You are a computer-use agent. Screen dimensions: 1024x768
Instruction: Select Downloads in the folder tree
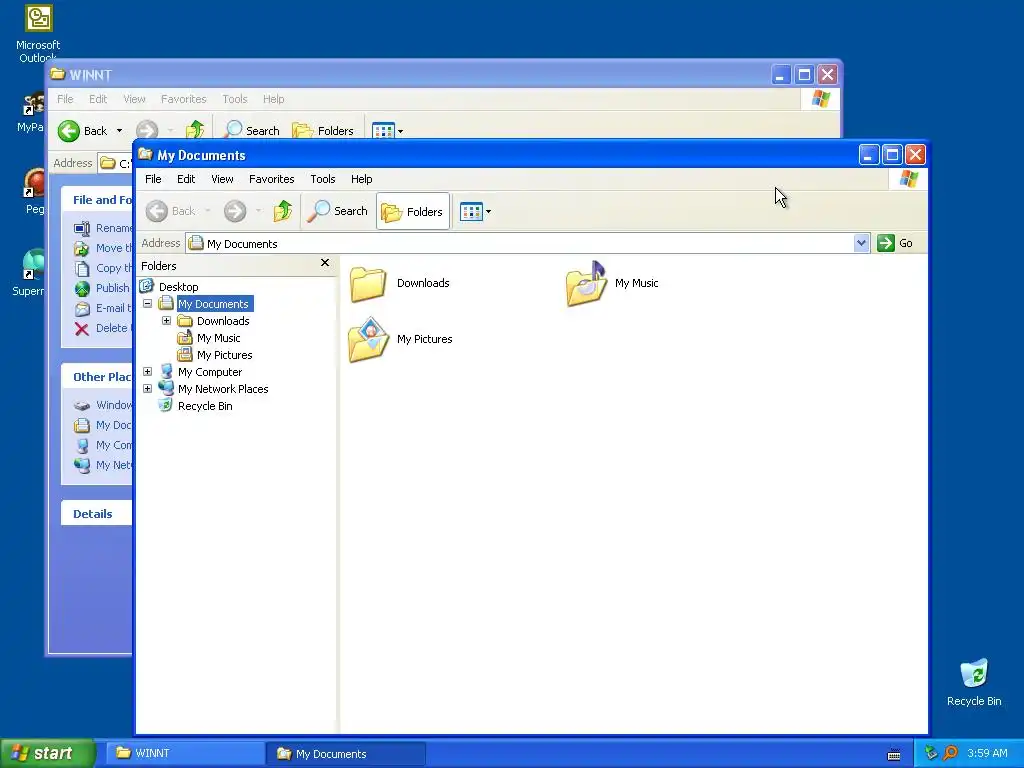(x=223, y=321)
